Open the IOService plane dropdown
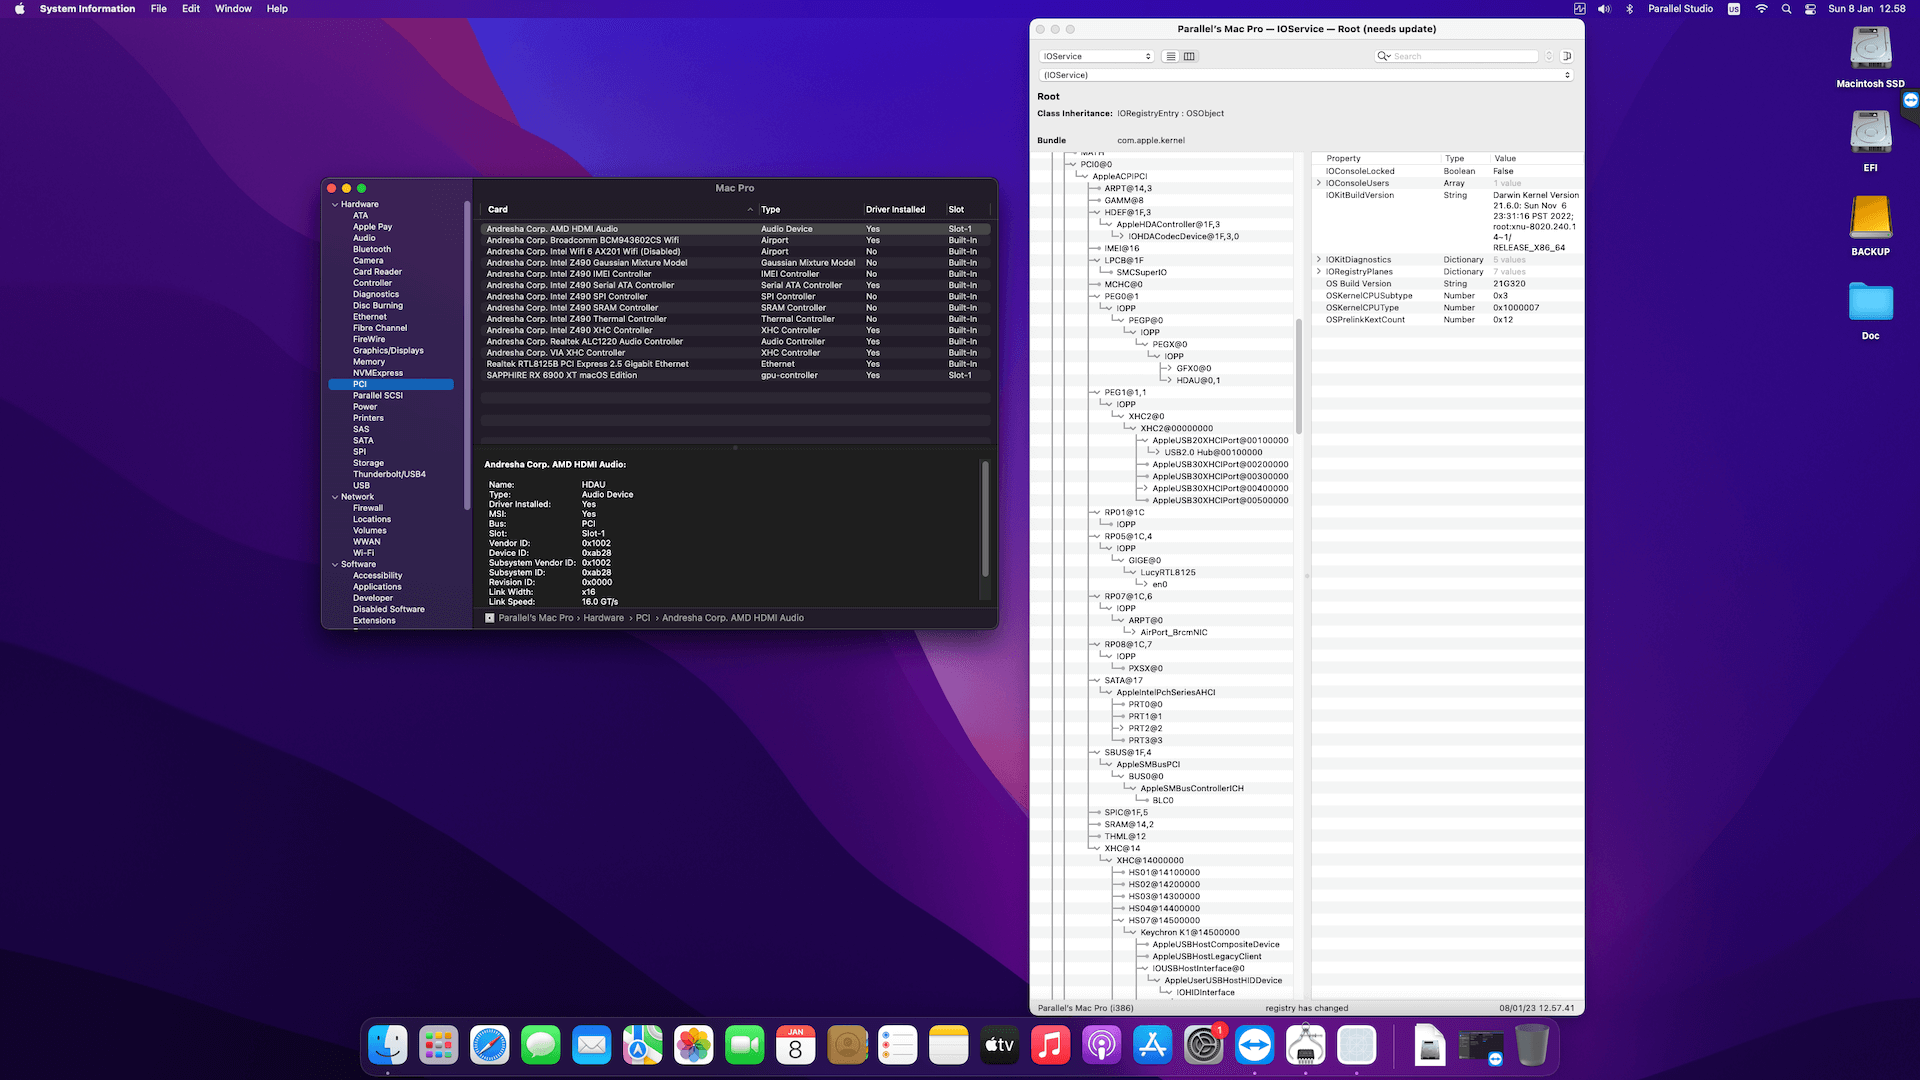This screenshot has width=1920, height=1080. click(x=1097, y=56)
